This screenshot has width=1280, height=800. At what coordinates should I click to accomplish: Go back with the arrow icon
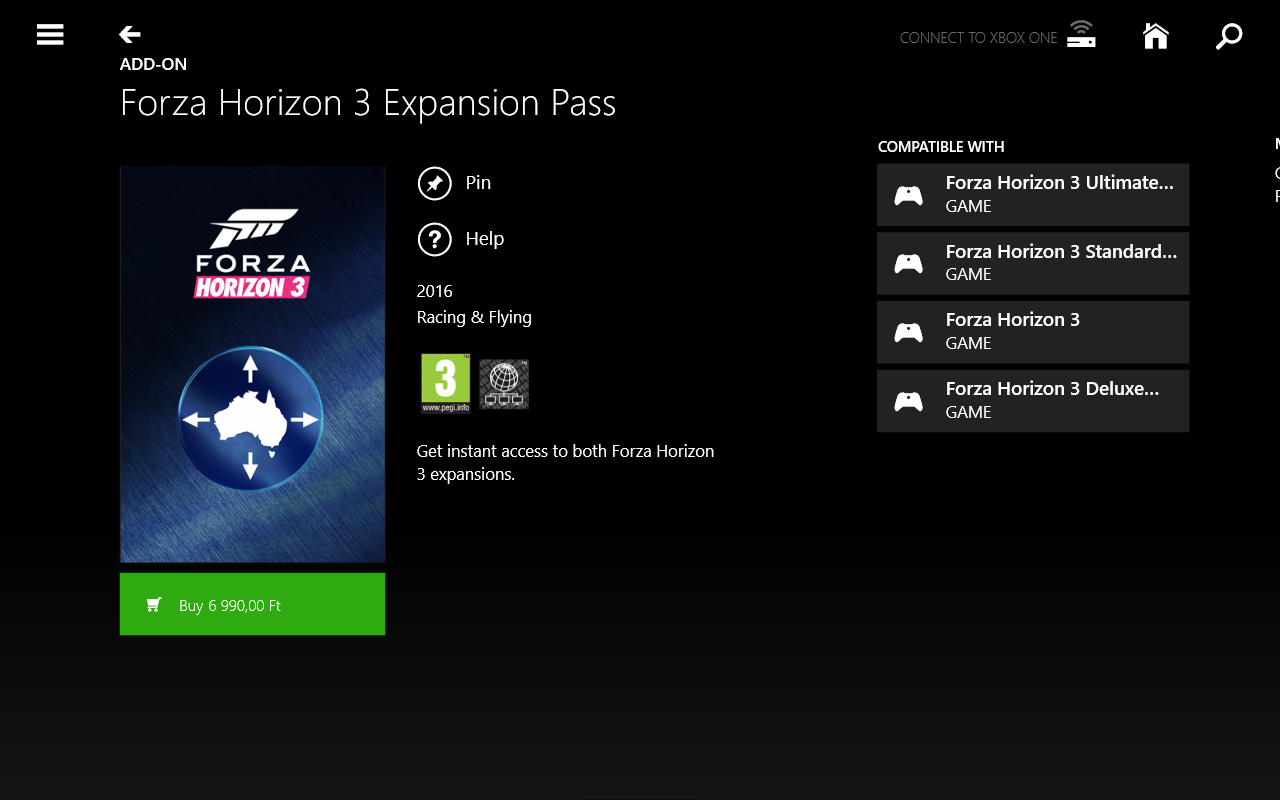[x=130, y=35]
